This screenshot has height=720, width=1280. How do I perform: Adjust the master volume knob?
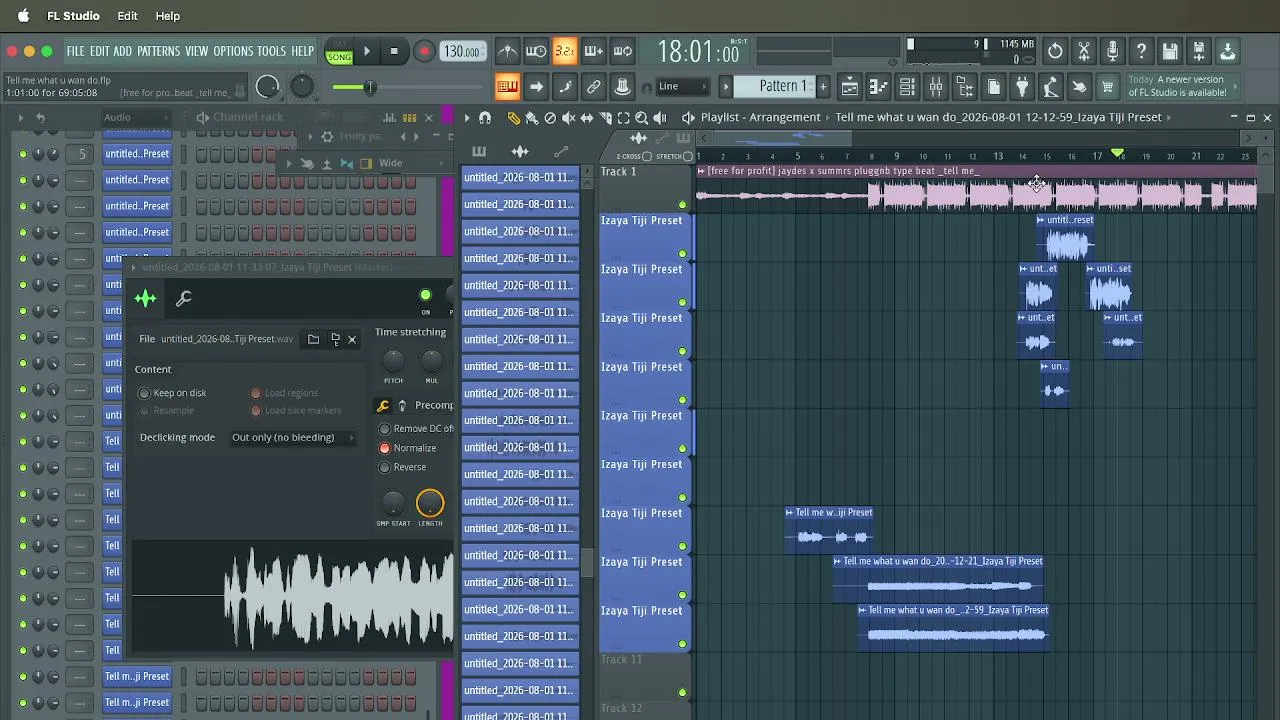[x=267, y=87]
